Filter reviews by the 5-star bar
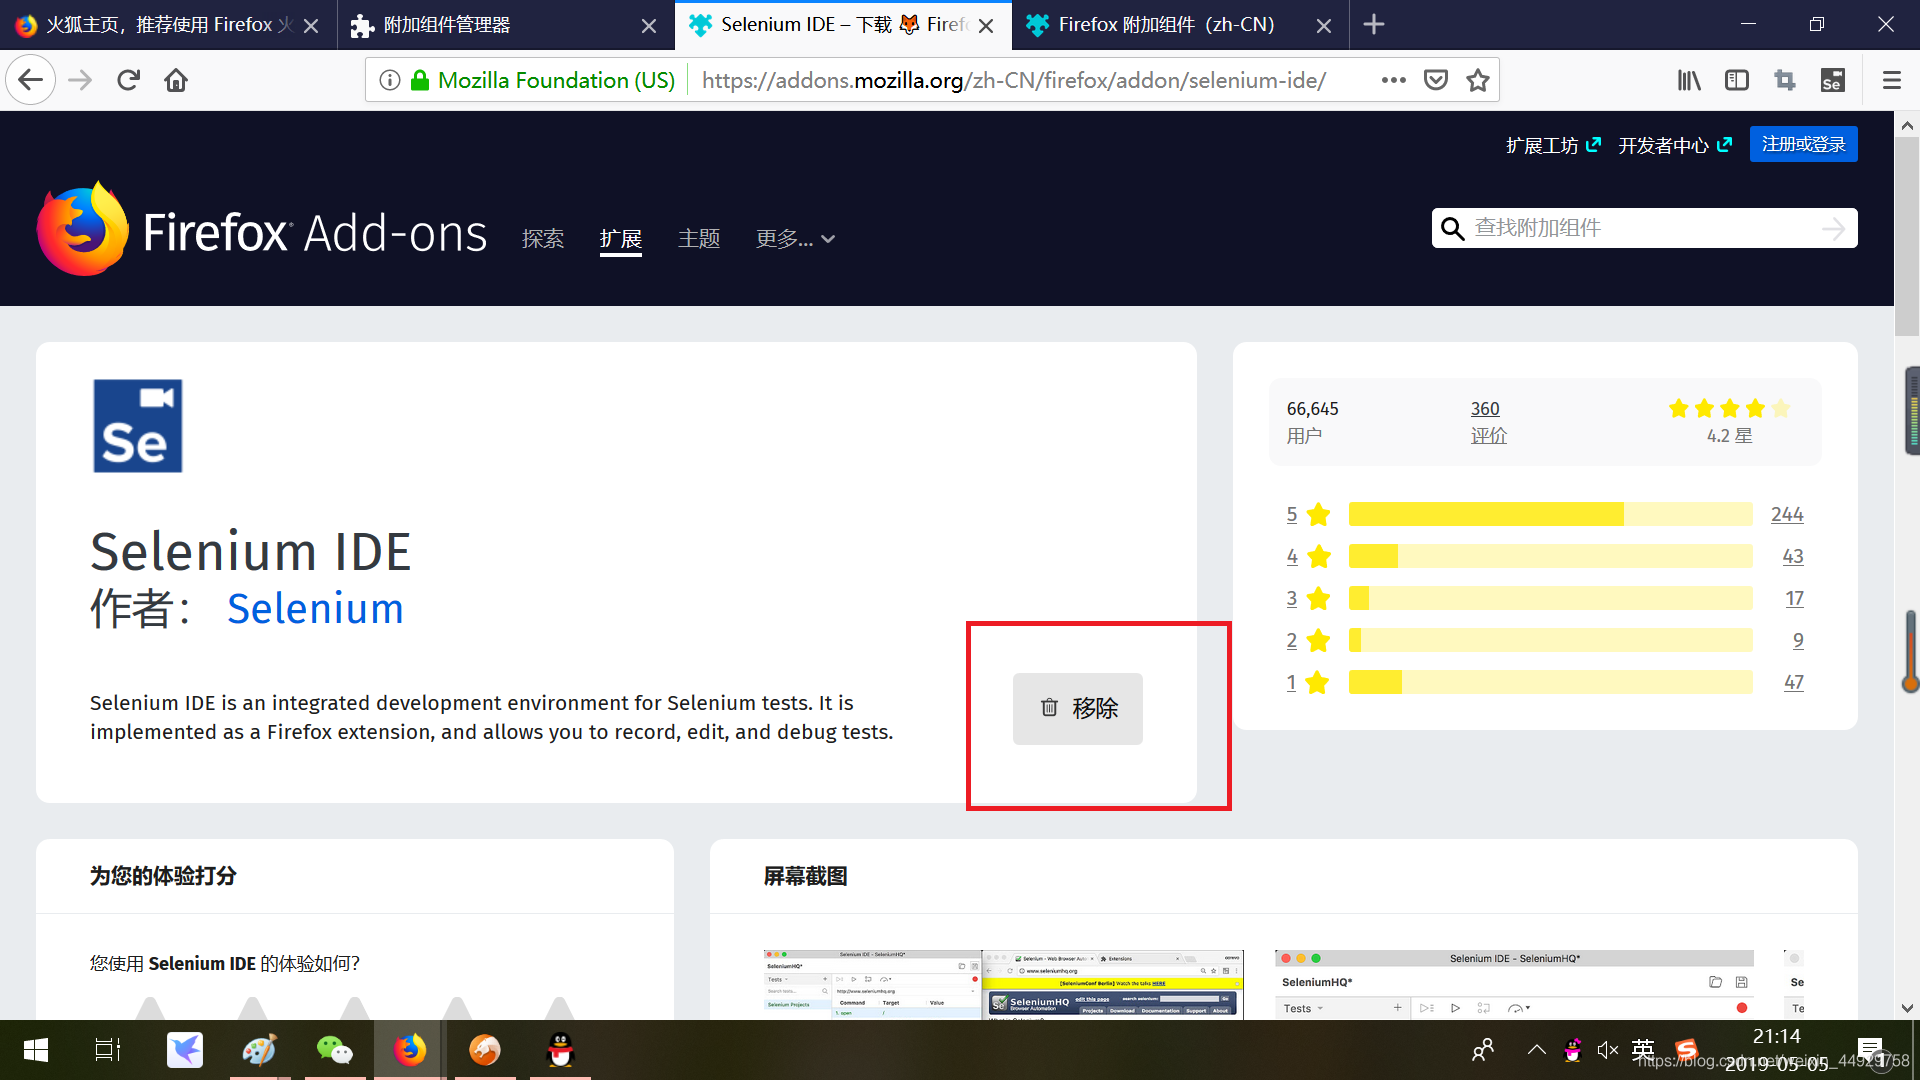Viewport: 1920px width, 1080px height. (x=1550, y=514)
